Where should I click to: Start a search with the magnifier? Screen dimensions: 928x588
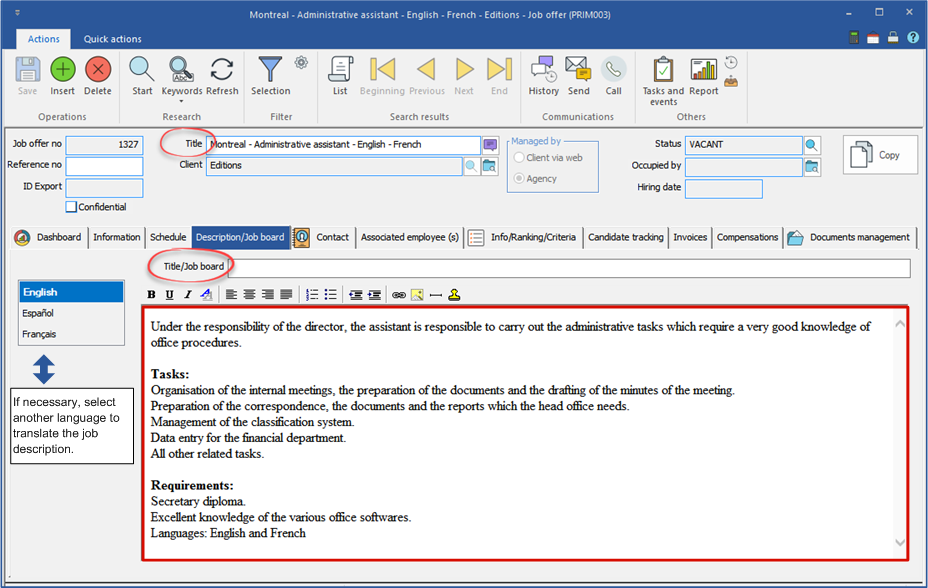coord(142,70)
